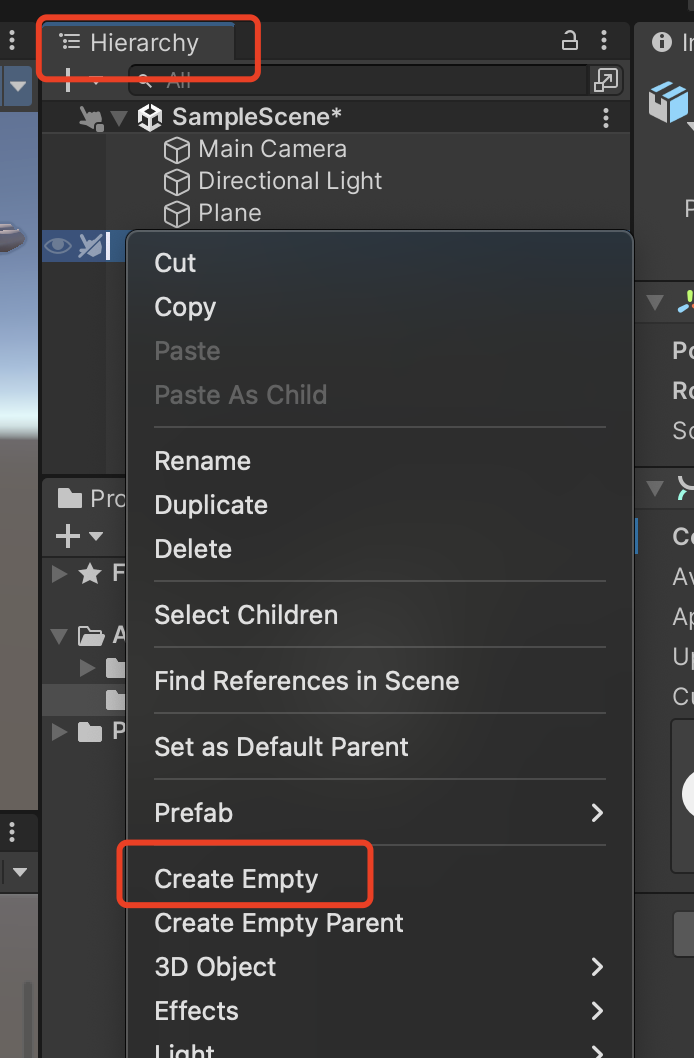The width and height of the screenshot is (694, 1058).
Task: Click the Plane GameObject icon
Action: (x=177, y=213)
